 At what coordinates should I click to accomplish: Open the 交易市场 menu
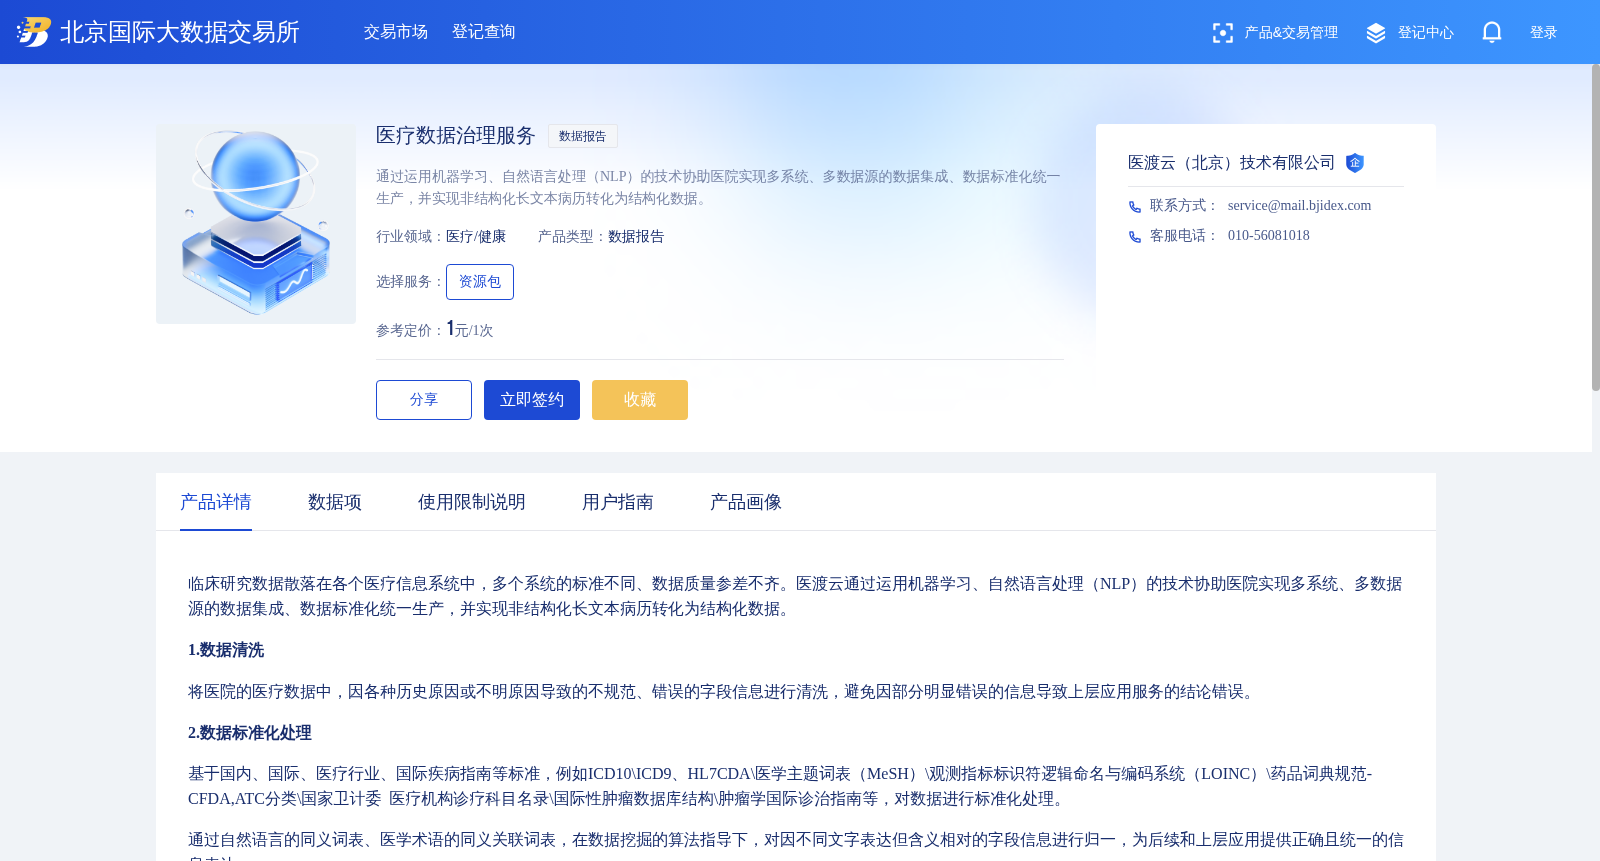396,32
